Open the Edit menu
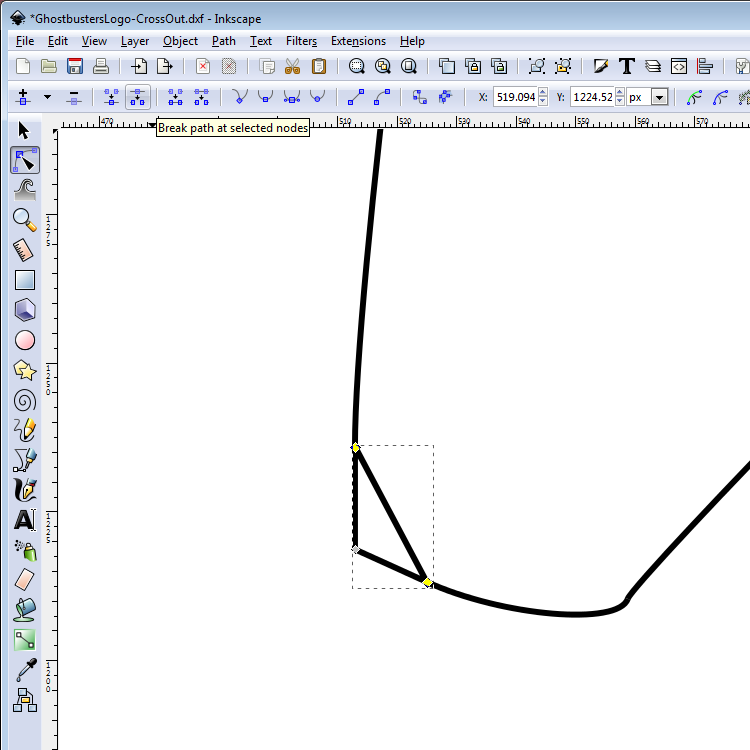 (57, 41)
